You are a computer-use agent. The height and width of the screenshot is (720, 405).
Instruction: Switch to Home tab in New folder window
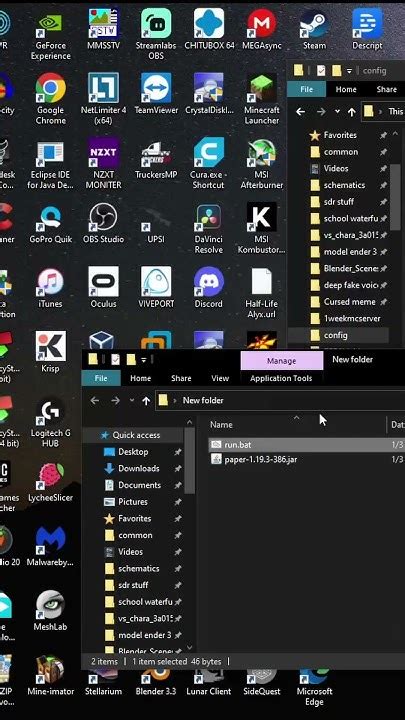tap(141, 378)
